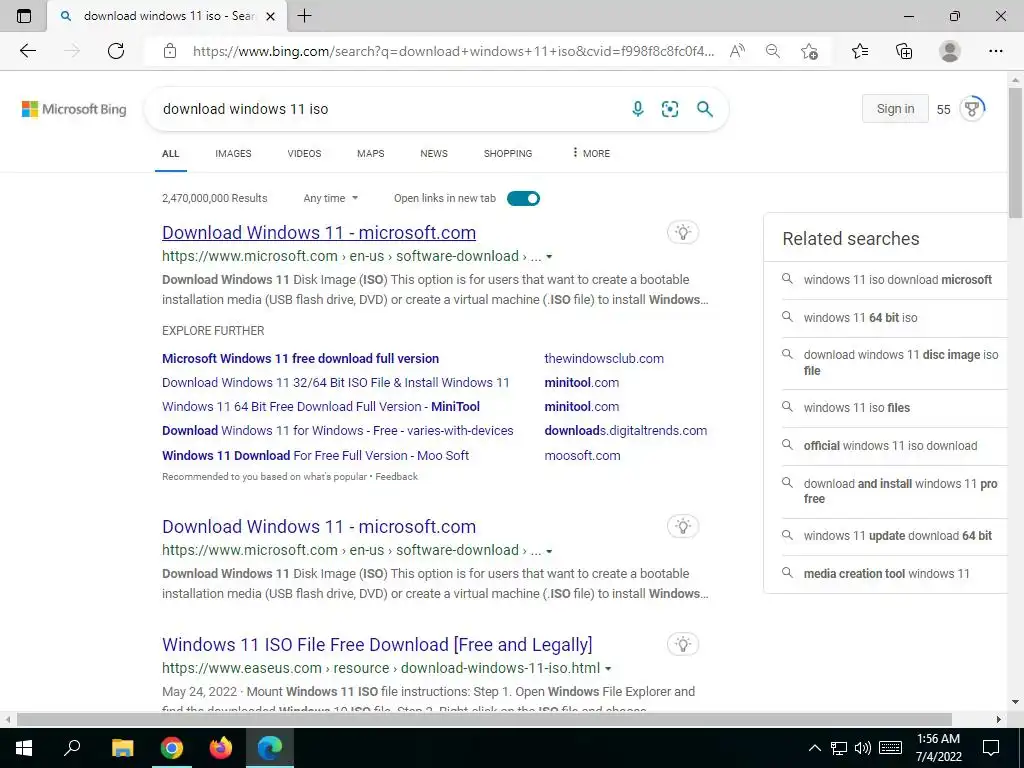Adjust volume via taskbar speaker icon

(863, 748)
